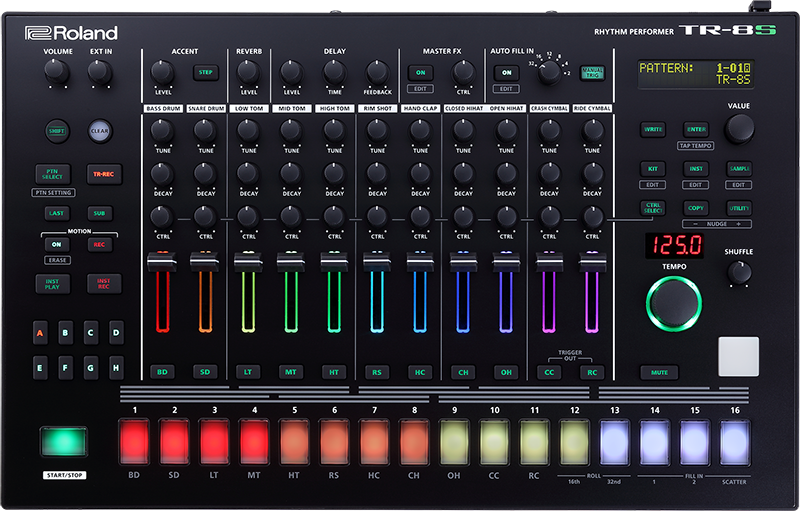Activate the TR-REC button
Screen dimensions: 800x511
pos(104,174)
